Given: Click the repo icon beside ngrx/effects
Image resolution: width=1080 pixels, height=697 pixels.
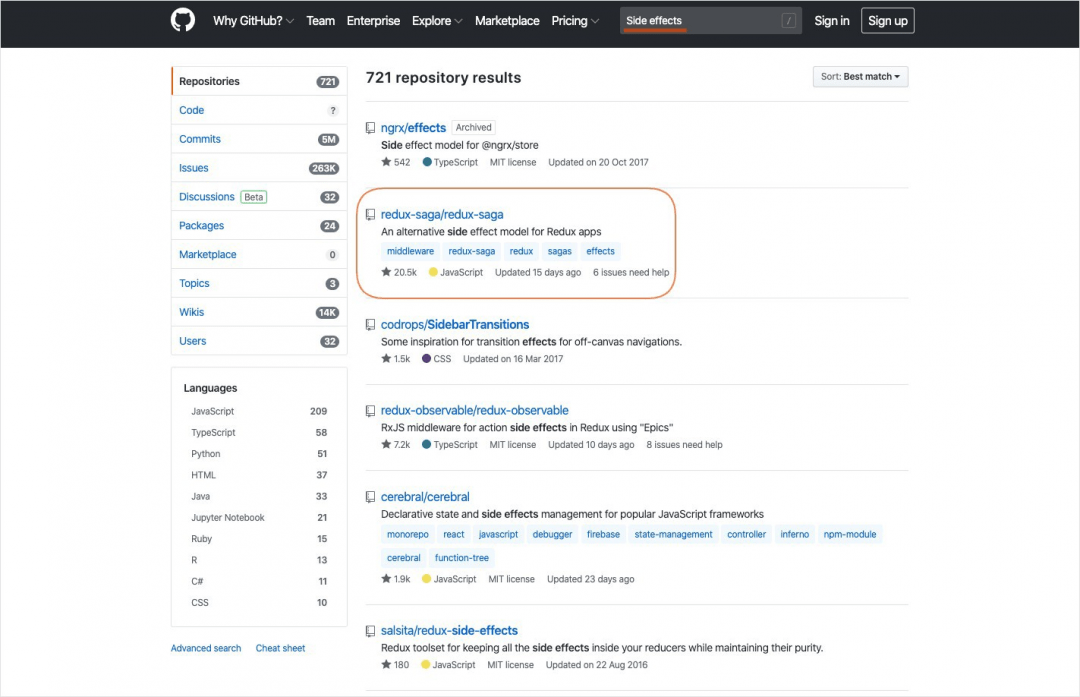Looking at the screenshot, I should click(370, 128).
